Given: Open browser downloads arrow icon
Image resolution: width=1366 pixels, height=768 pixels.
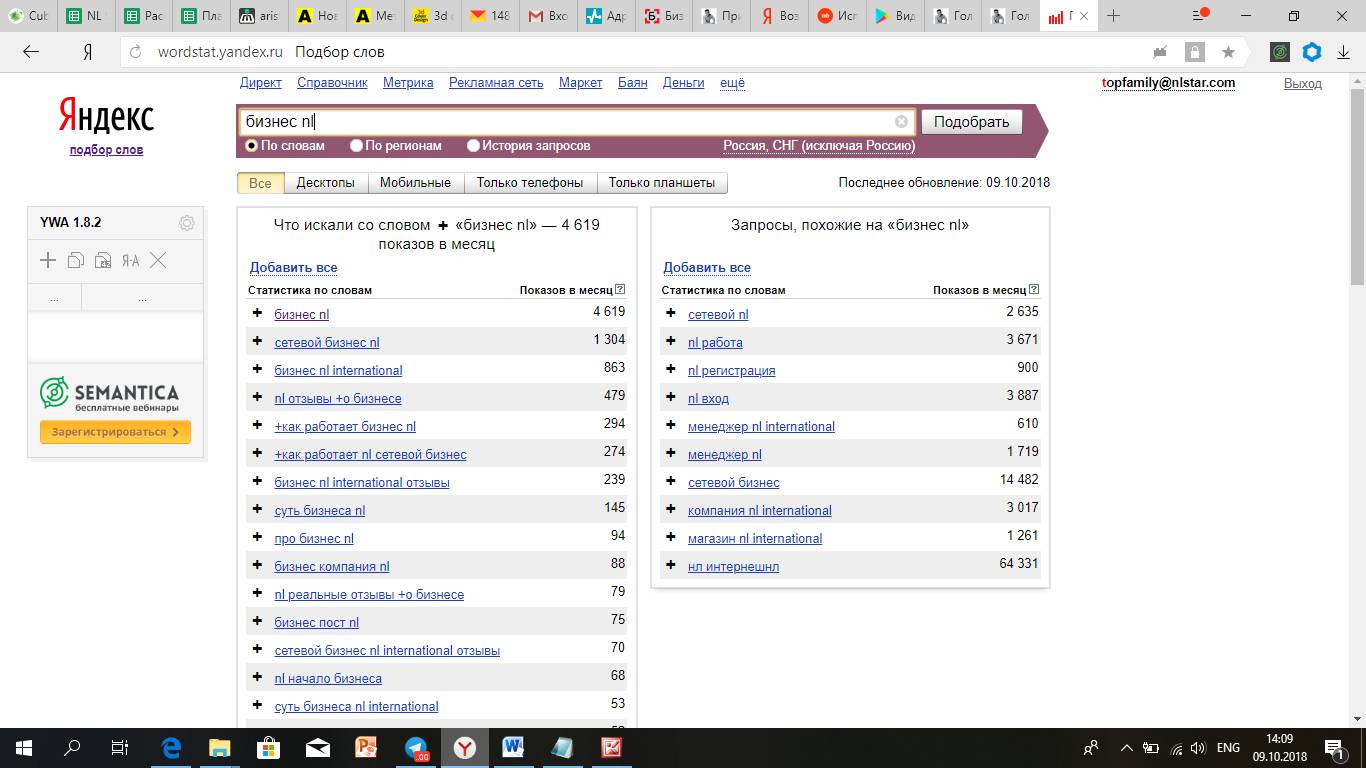Looking at the screenshot, I should (1341, 52).
